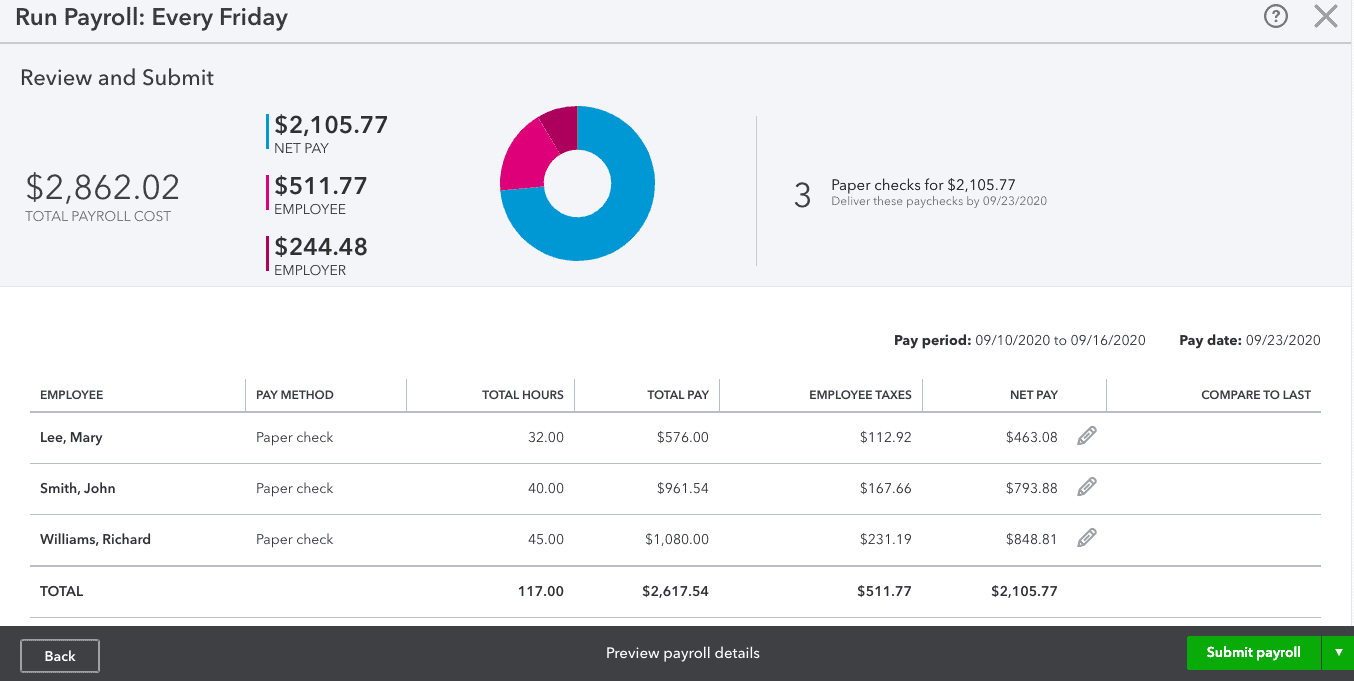Image resolution: width=1354 pixels, height=681 pixels.
Task: Select the NET PAY column header
Action: (x=1034, y=395)
